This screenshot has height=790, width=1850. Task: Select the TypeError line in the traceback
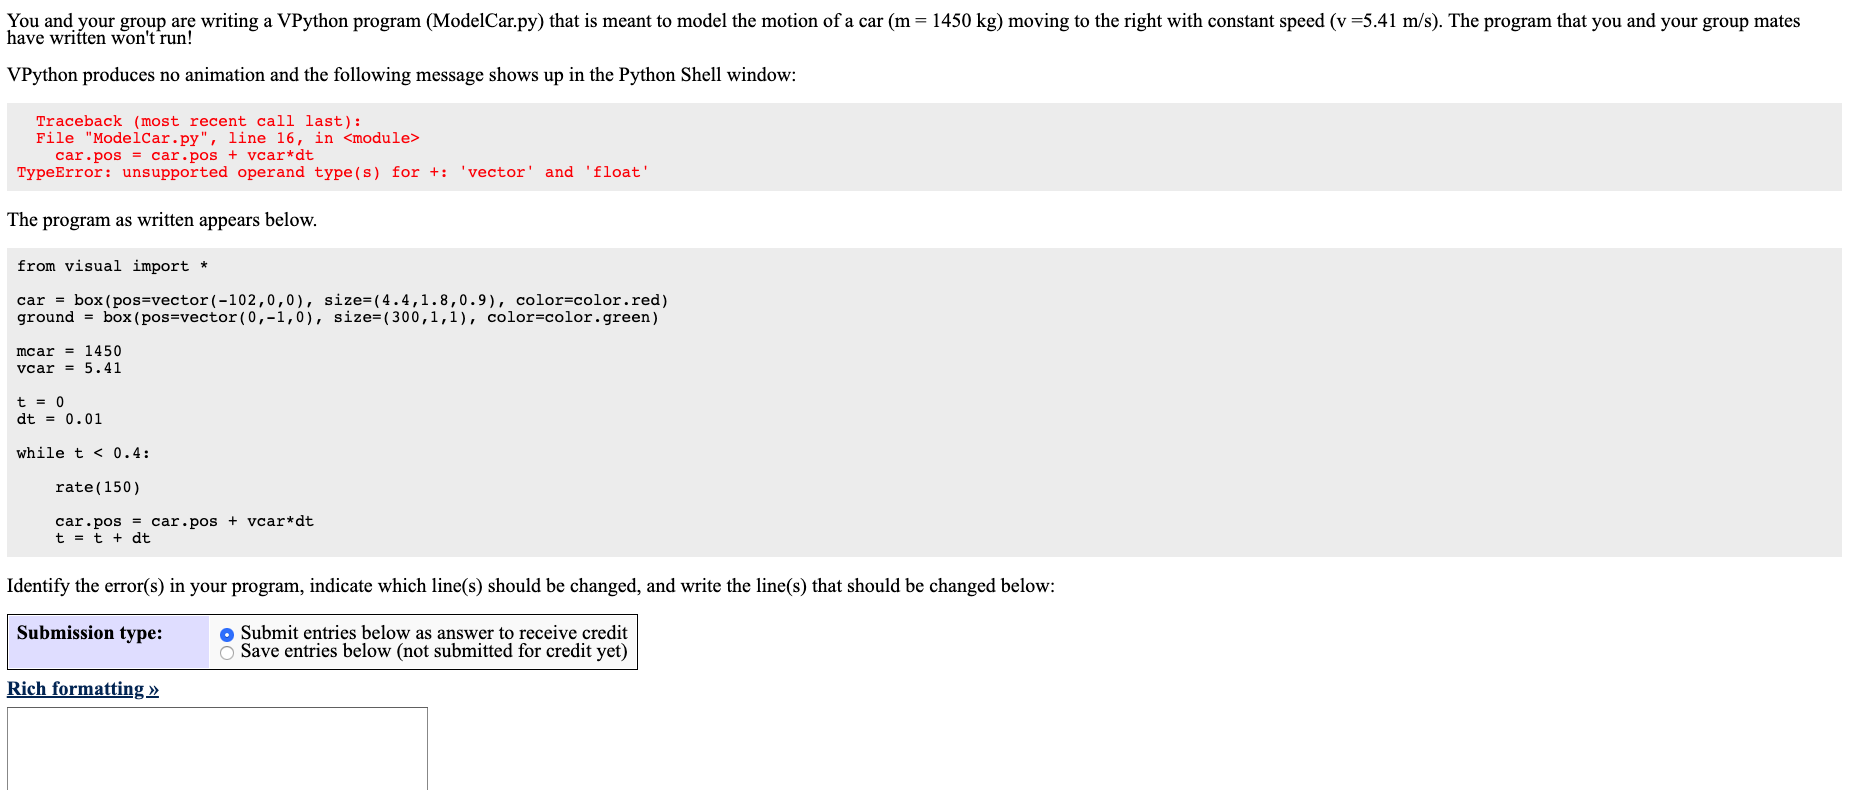click(332, 171)
